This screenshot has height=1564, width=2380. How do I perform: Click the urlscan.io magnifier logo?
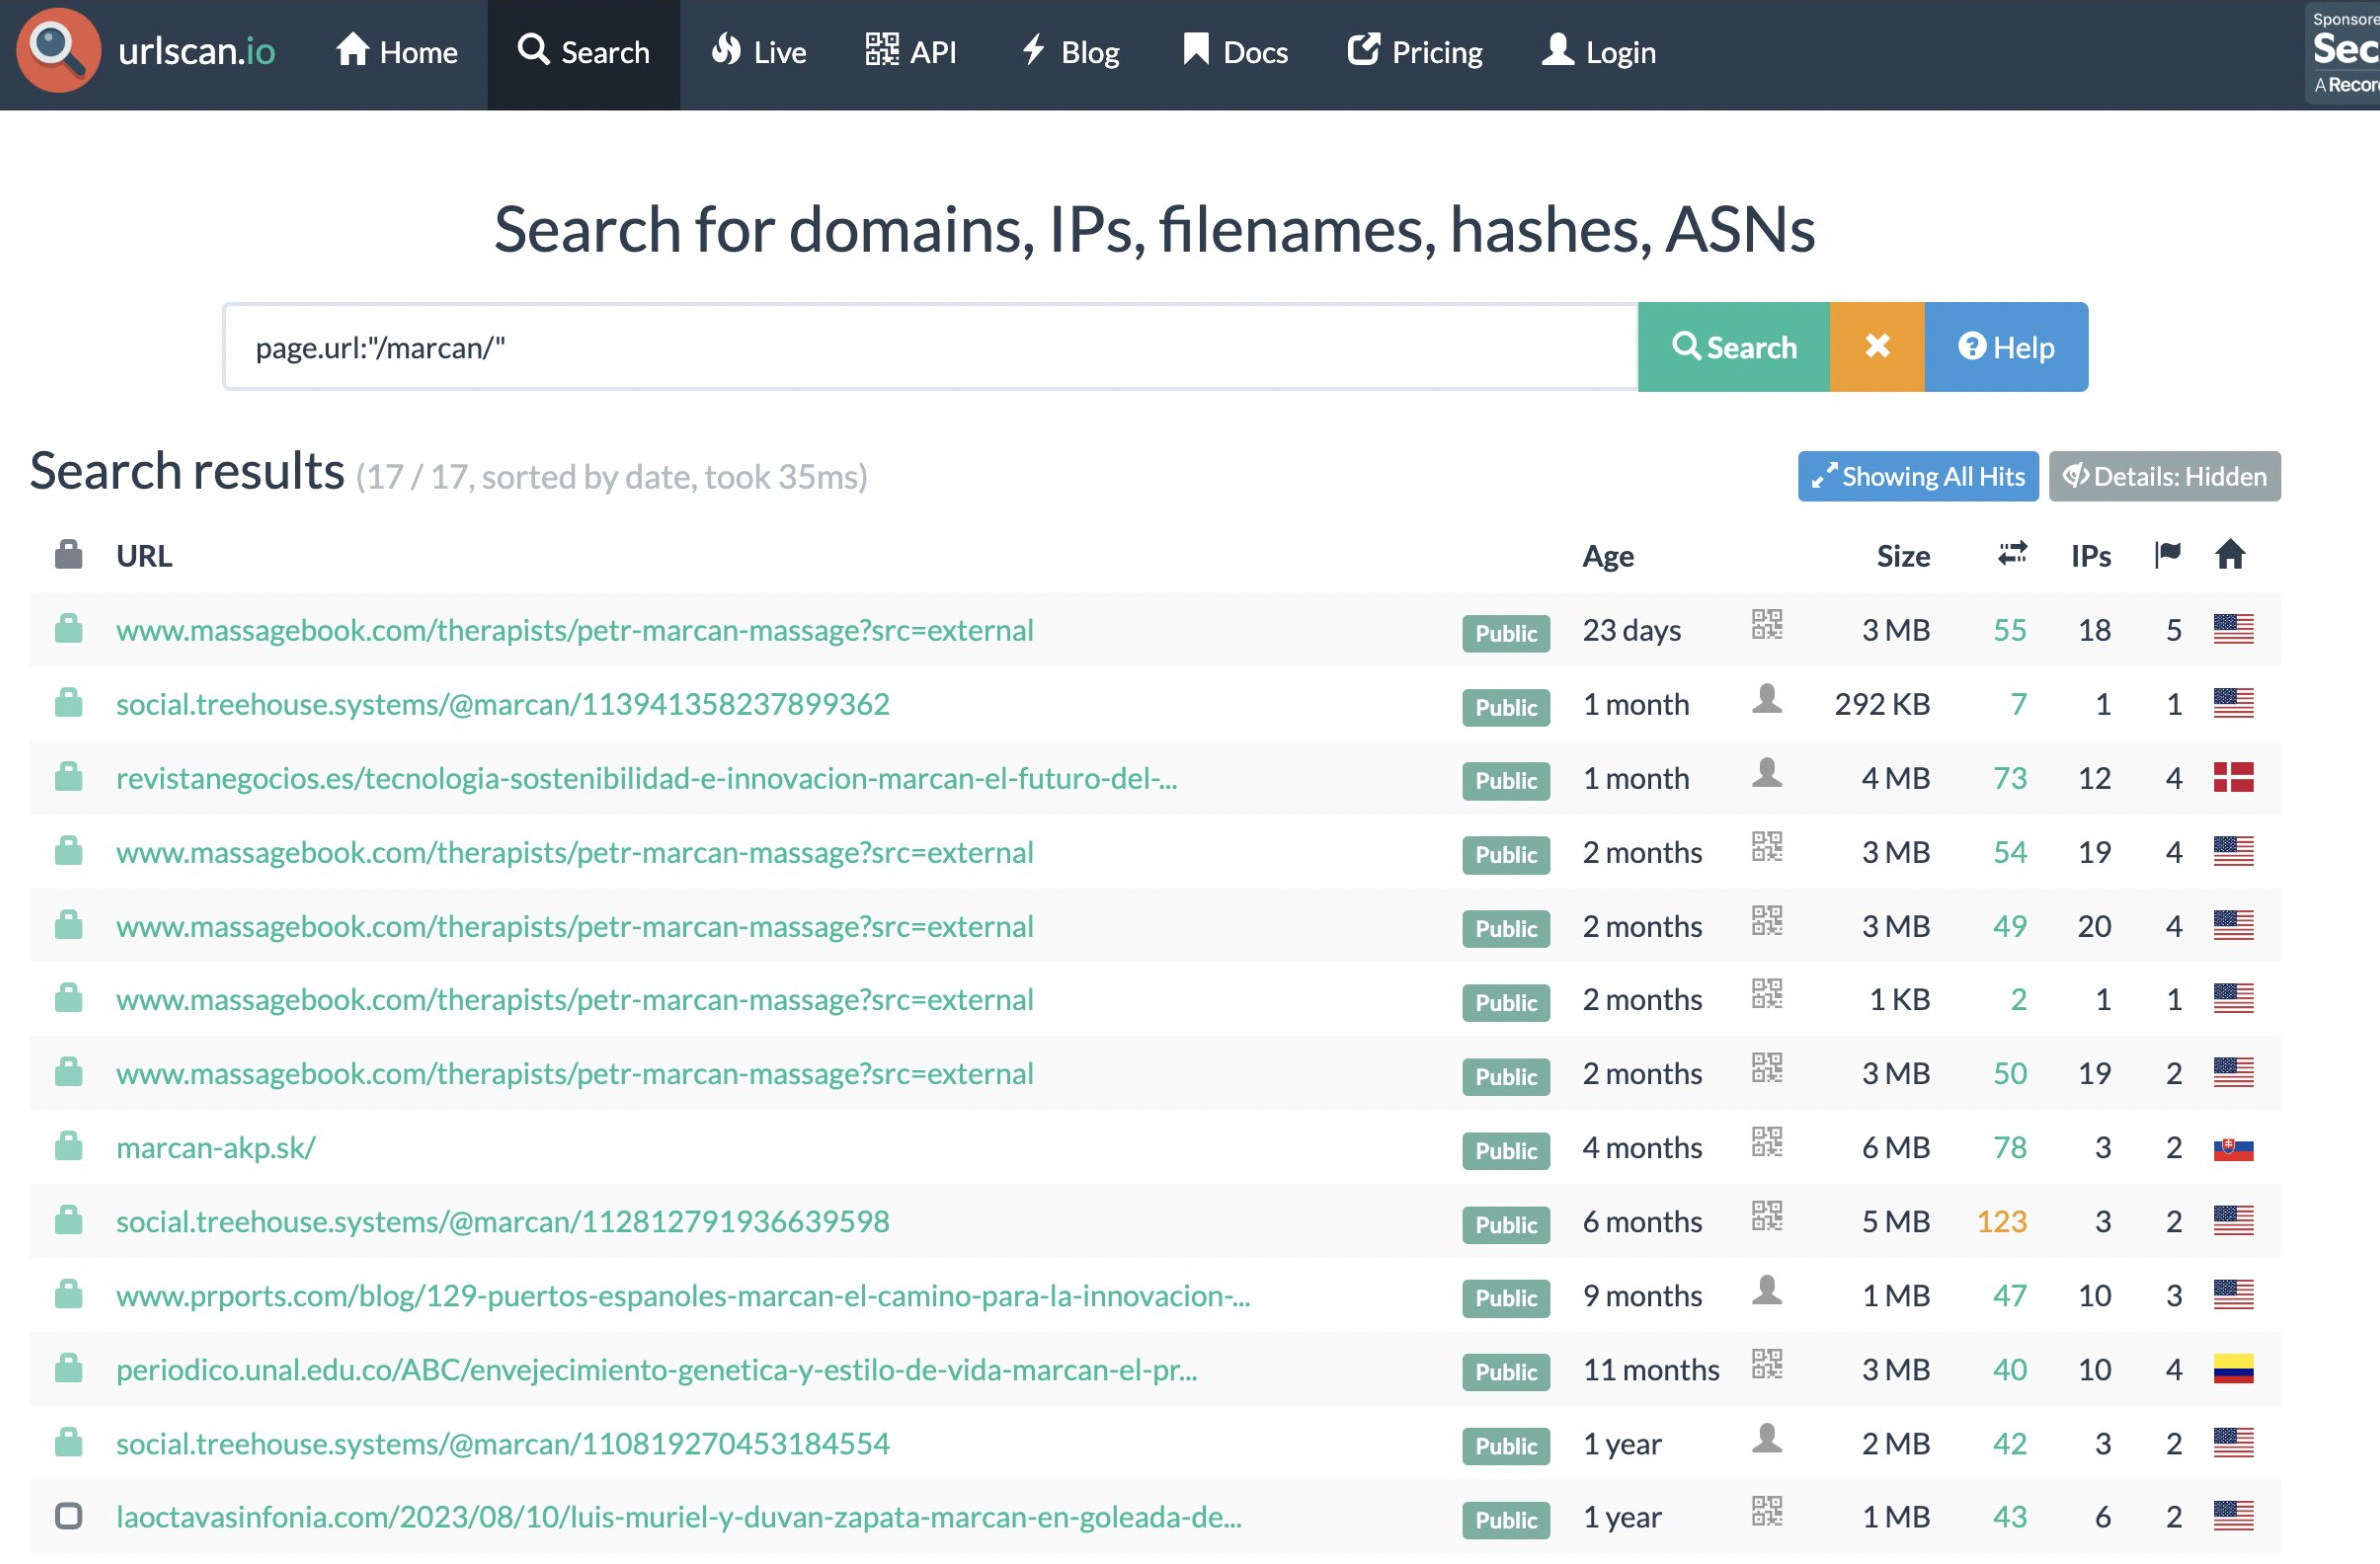click(x=58, y=51)
